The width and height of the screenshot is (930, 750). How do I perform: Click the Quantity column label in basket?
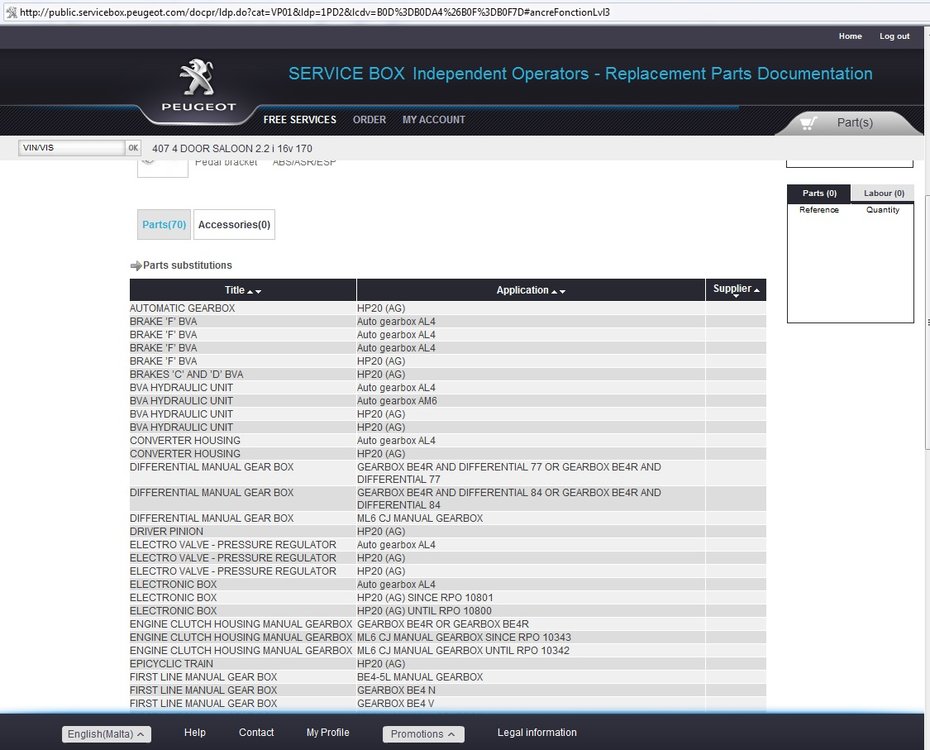coord(883,210)
